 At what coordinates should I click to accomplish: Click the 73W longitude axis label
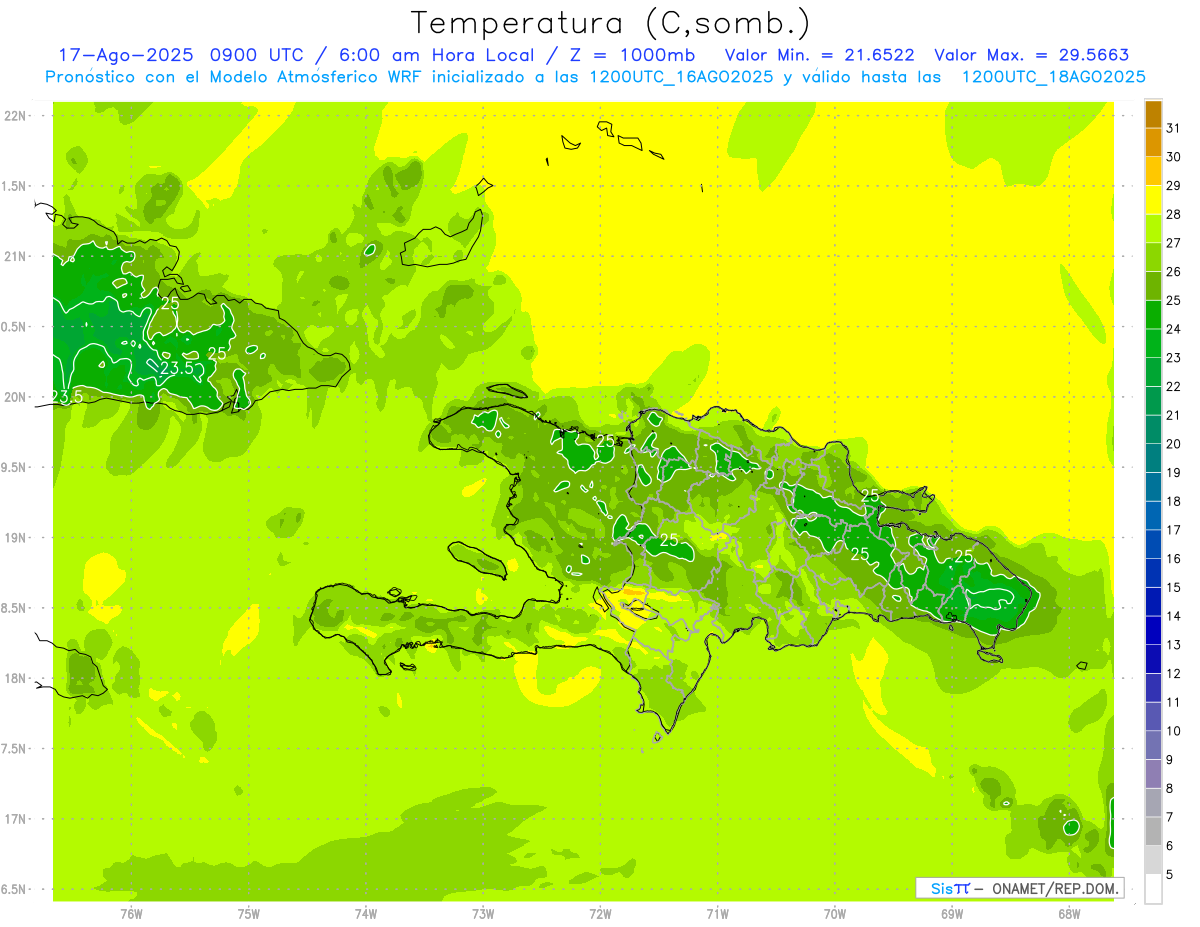[x=483, y=914]
